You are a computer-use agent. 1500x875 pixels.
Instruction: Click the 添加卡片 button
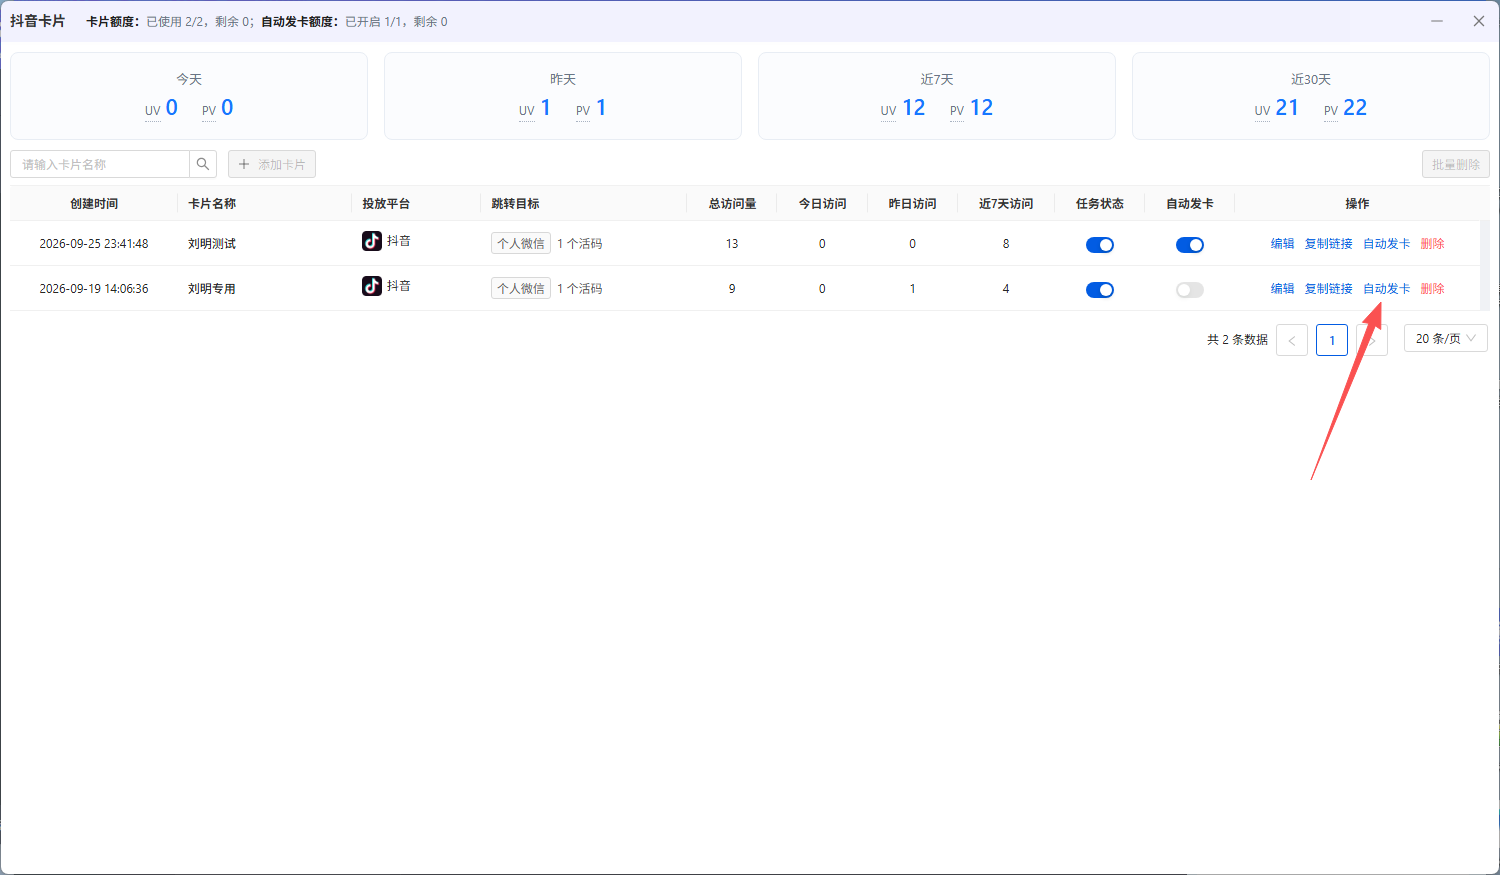[272, 164]
